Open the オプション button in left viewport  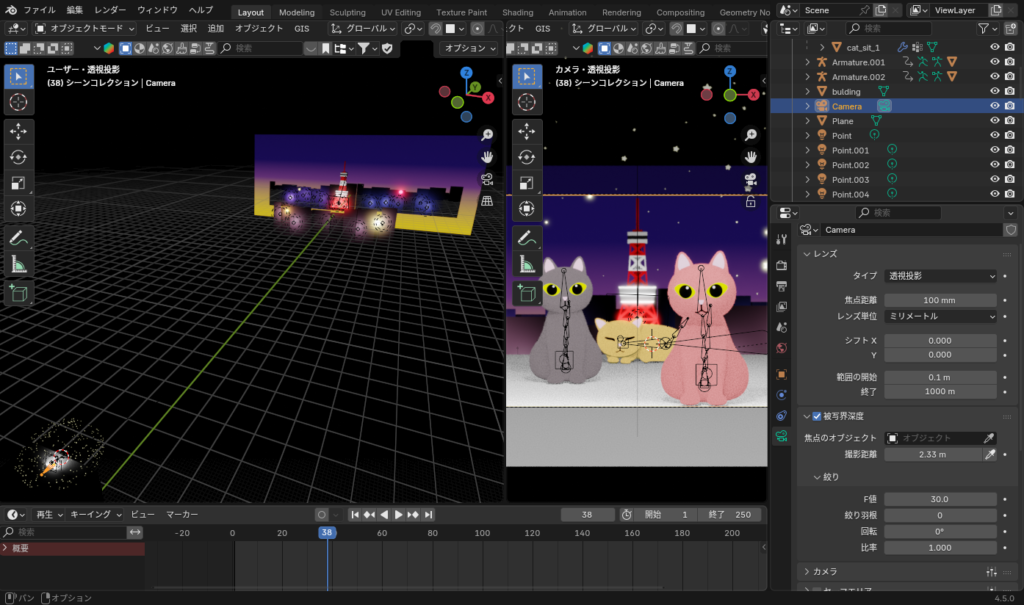pyautogui.click(x=470, y=48)
